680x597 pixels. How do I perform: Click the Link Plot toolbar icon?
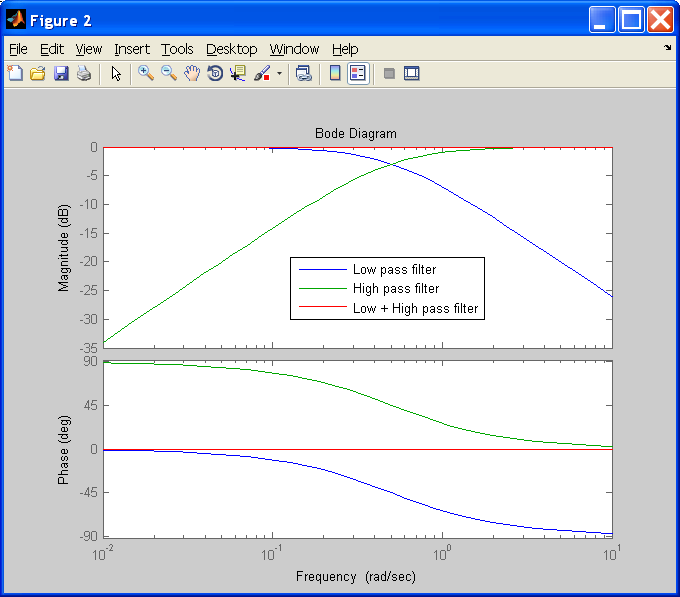tap(304, 73)
